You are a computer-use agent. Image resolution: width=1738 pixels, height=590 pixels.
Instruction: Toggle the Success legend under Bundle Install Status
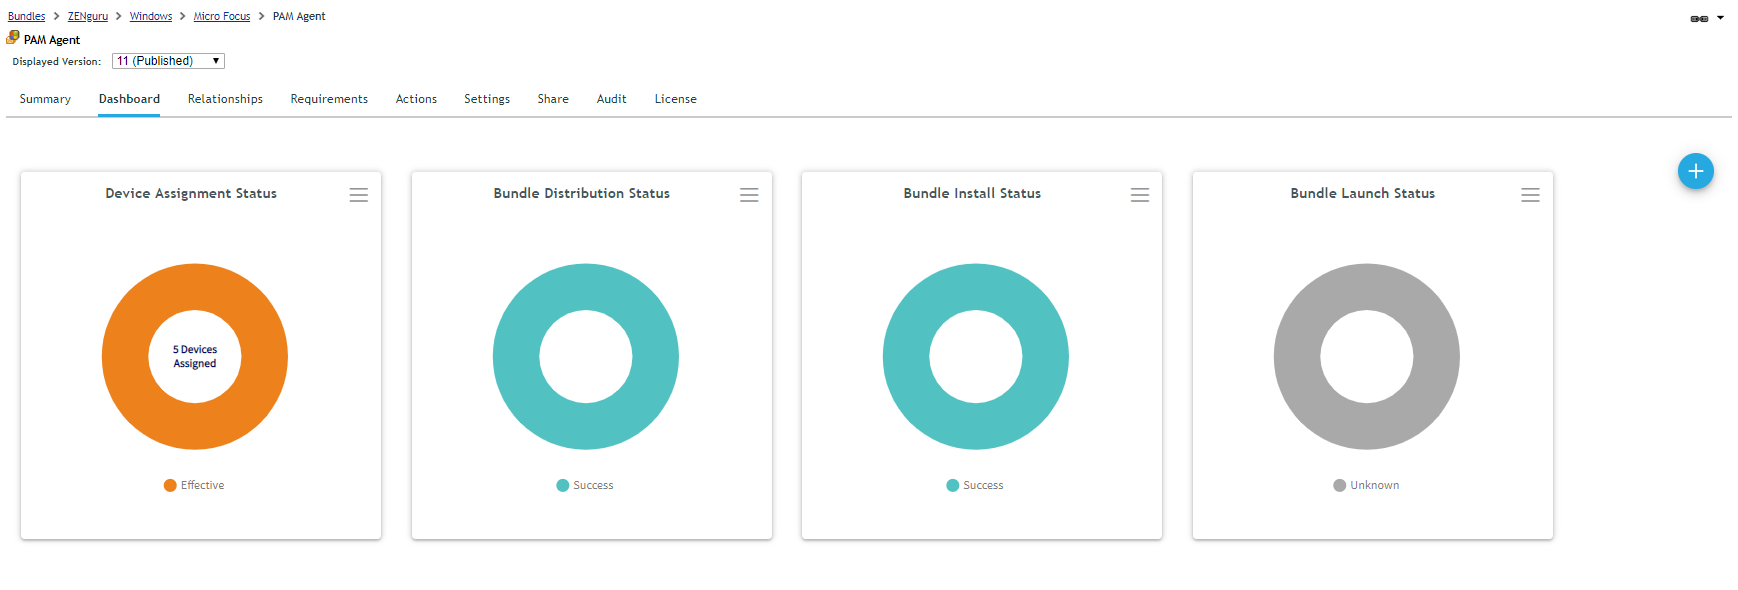click(x=975, y=485)
